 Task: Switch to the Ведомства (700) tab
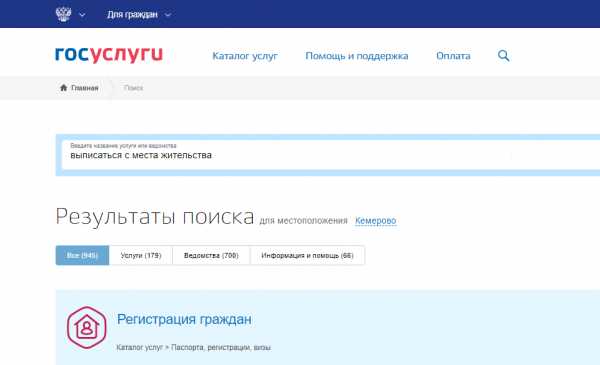tap(211, 255)
